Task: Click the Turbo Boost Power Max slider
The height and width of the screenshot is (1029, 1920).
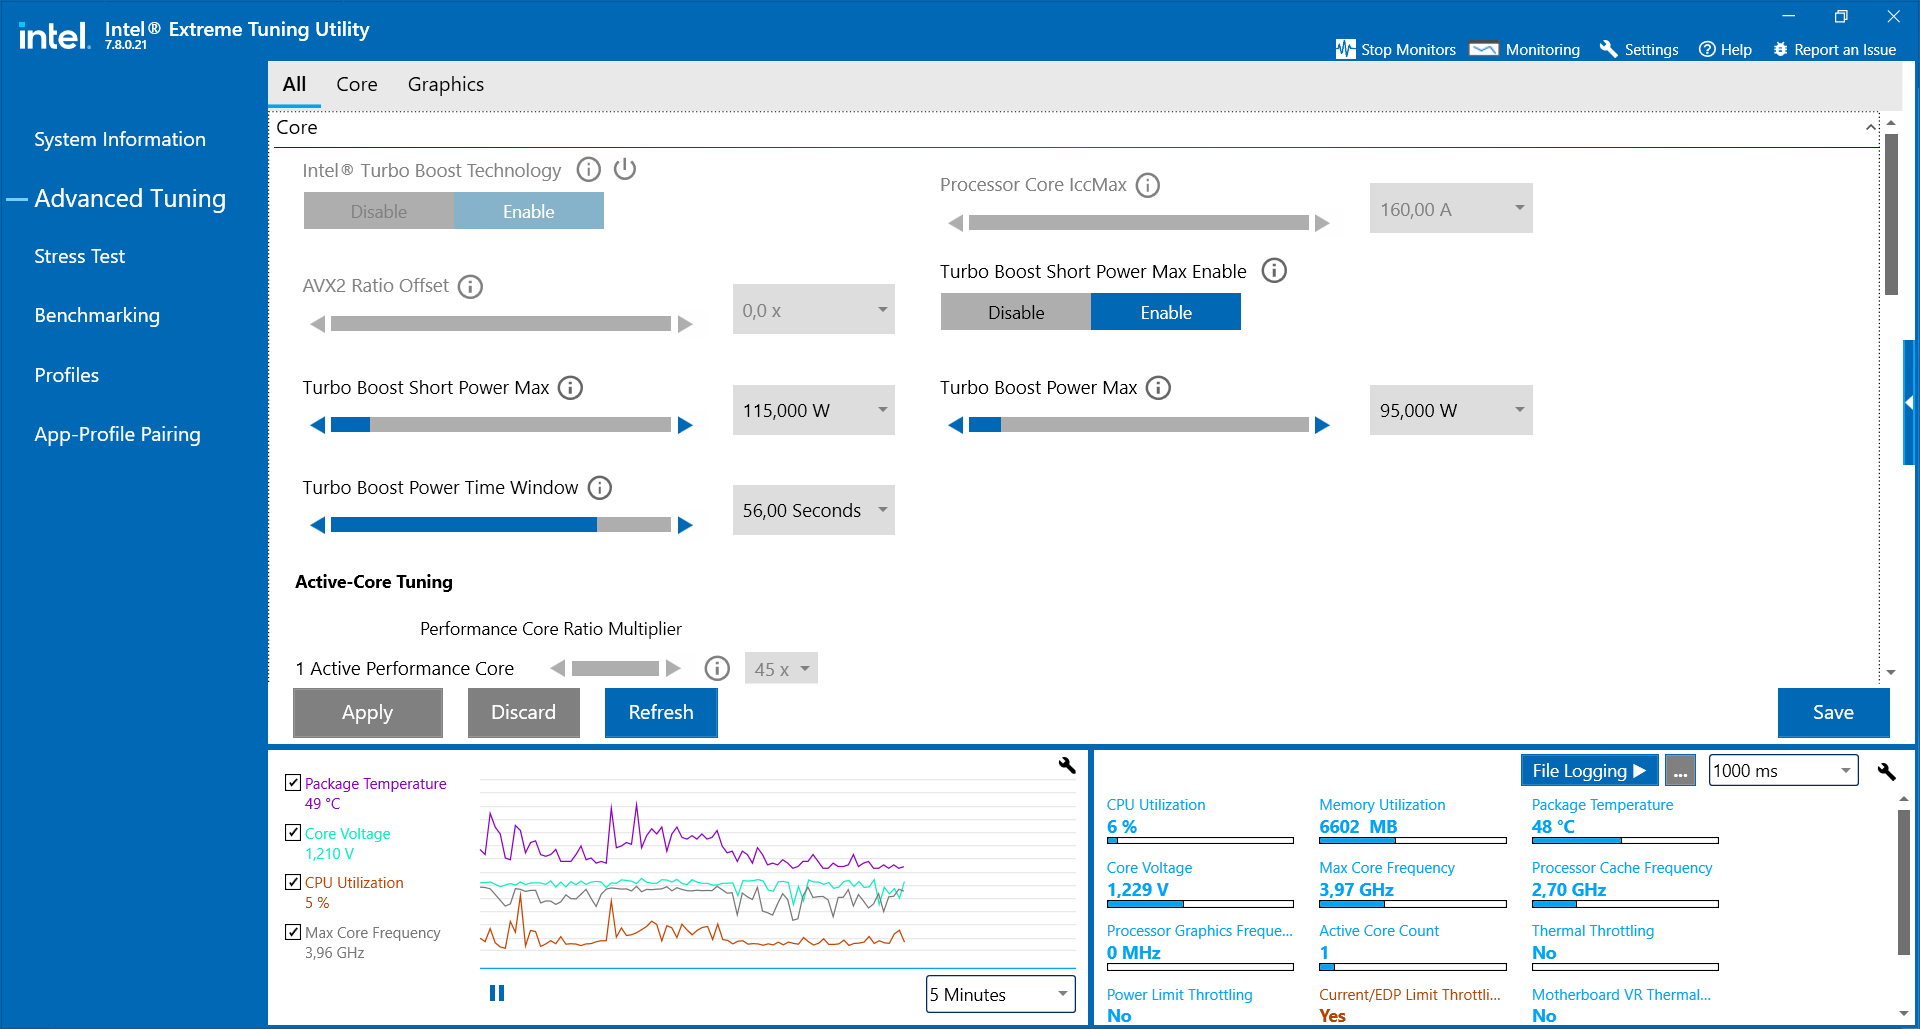Action: coord(1139,425)
